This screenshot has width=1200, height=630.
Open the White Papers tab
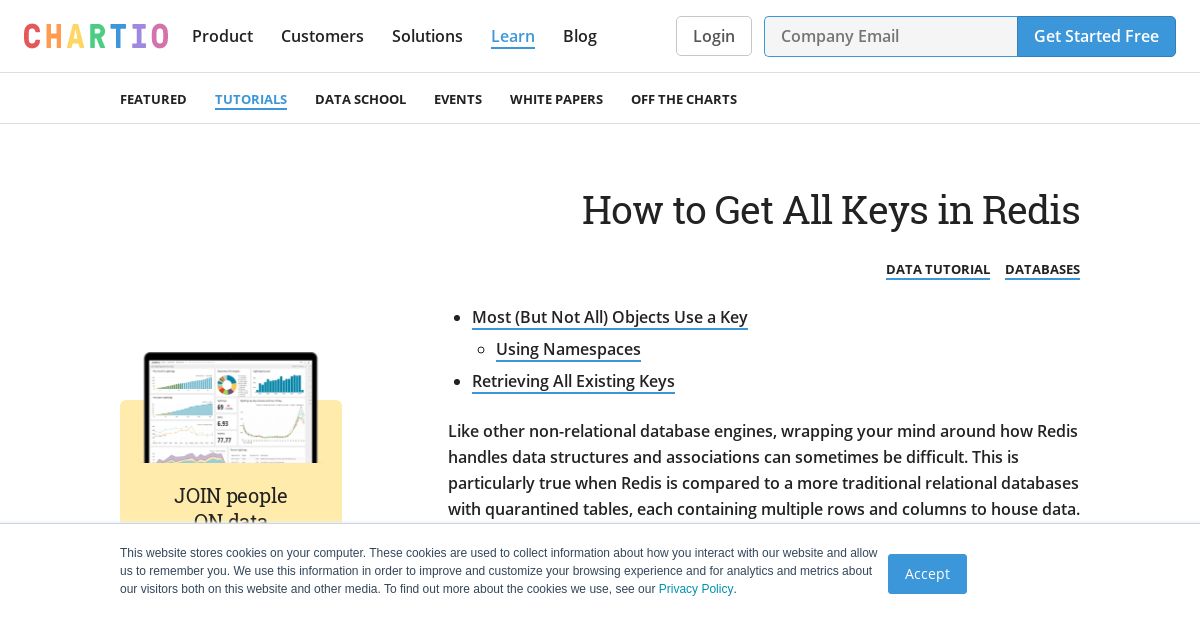(556, 99)
